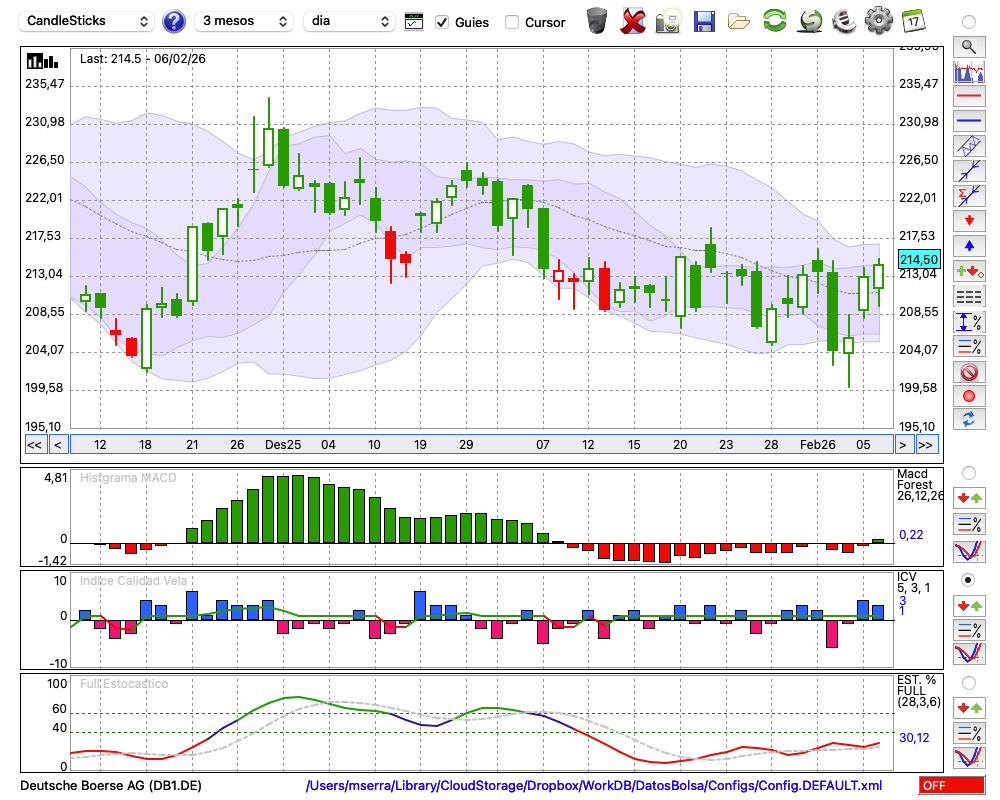
Task: Uncheck the Guies checkbox
Action: click(x=443, y=22)
